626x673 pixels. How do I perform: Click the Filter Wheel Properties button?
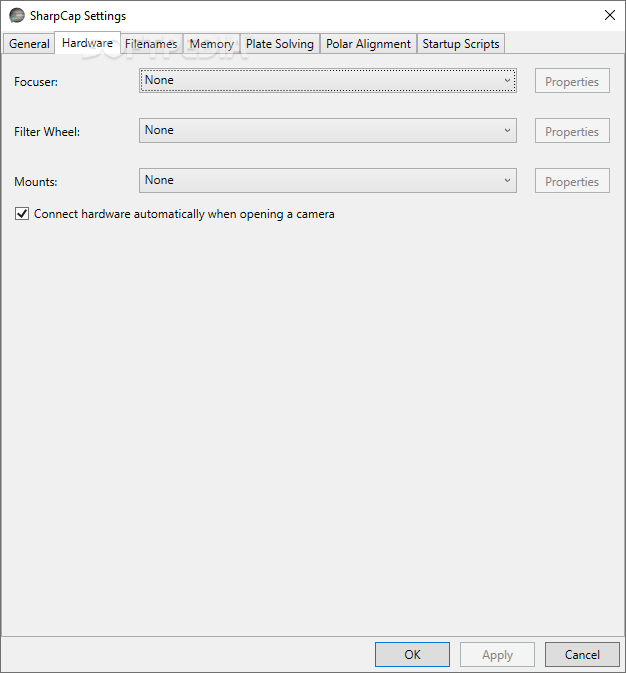(572, 131)
